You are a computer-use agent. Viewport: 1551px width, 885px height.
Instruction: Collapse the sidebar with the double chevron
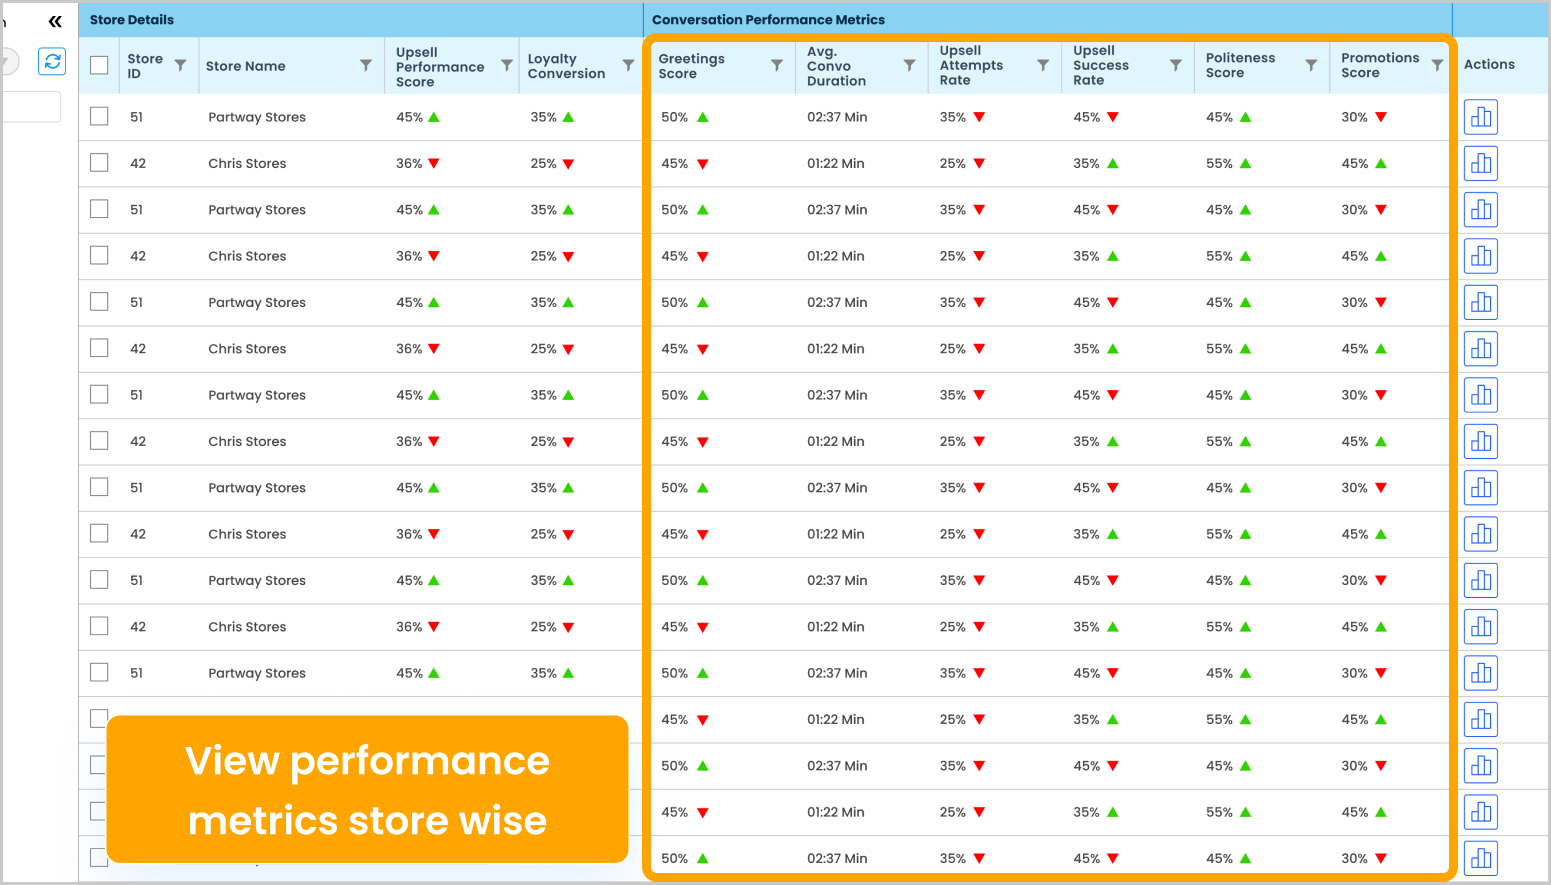click(55, 21)
